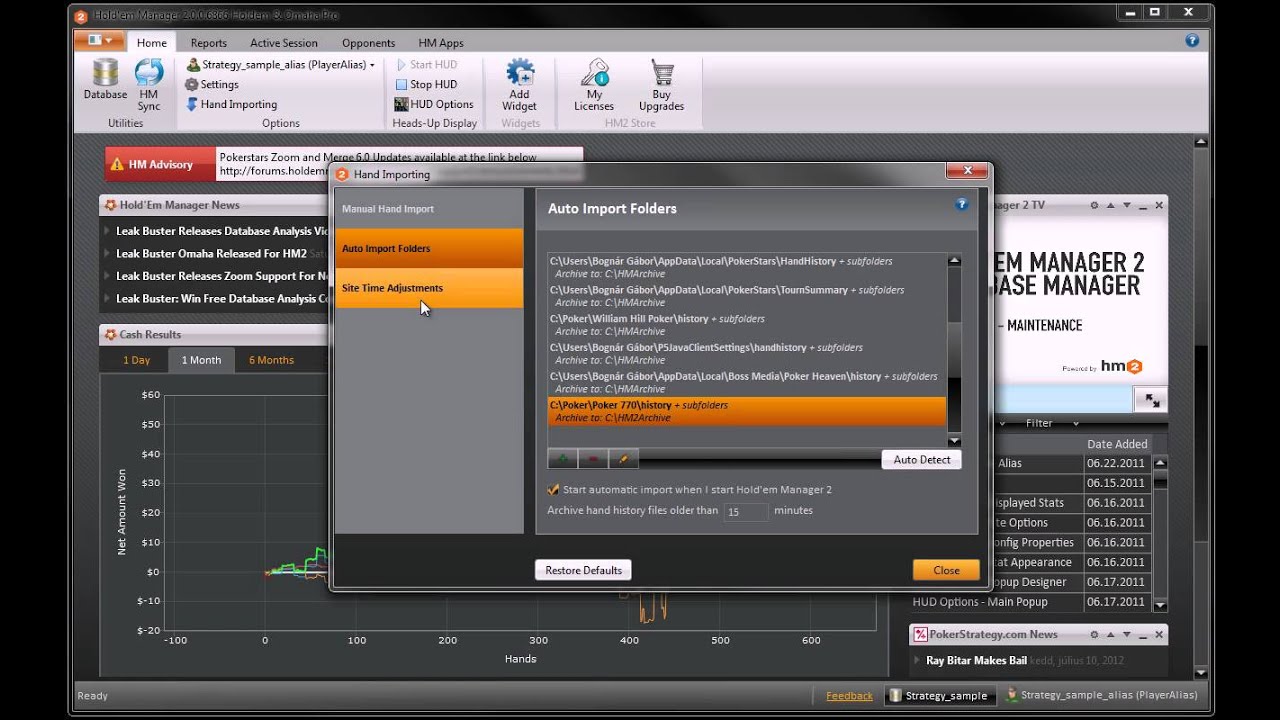Open Hand Importing from the ribbon
This screenshot has width=1280, height=720.
point(231,104)
